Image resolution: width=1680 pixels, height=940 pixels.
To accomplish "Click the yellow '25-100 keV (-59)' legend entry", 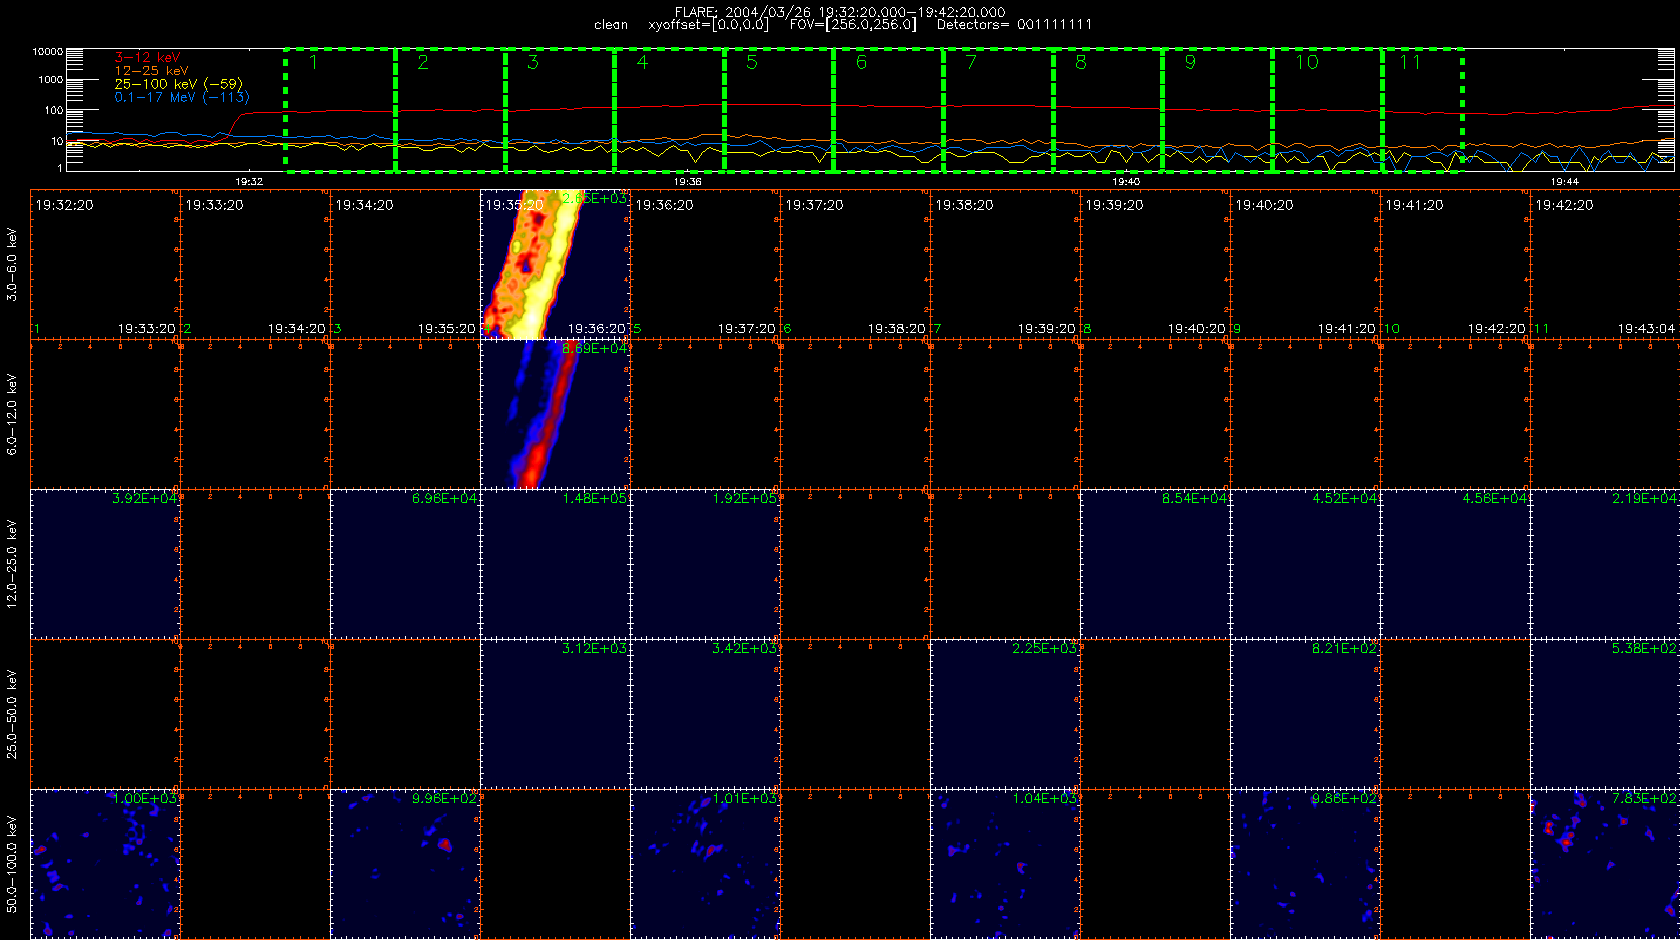I will tap(178, 84).
